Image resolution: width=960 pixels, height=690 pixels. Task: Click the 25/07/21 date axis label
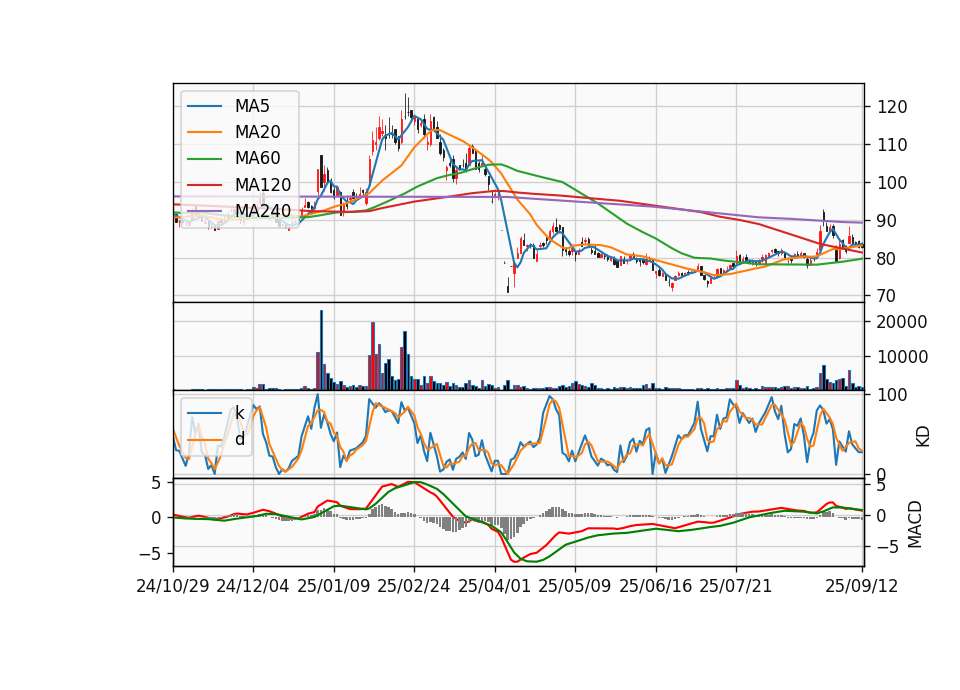click(736, 586)
